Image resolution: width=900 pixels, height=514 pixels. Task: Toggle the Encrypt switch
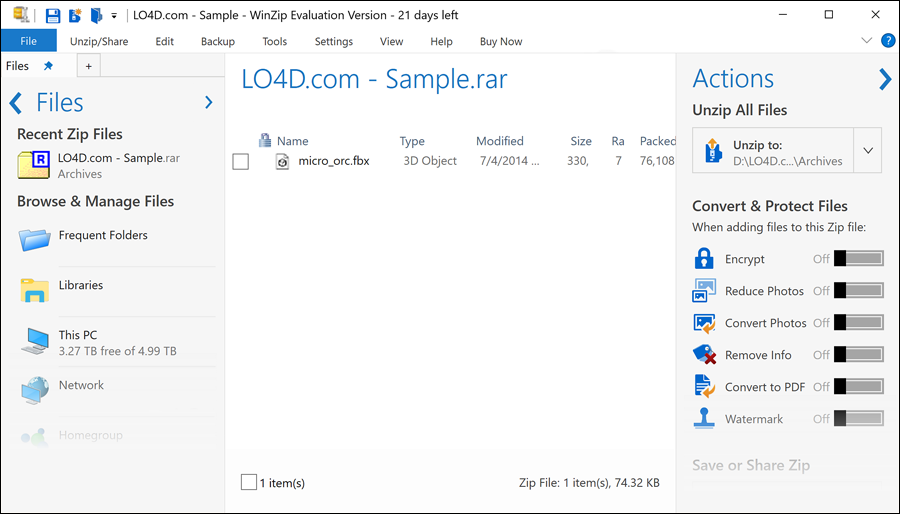pyautogui.click(x=859, y=258)
